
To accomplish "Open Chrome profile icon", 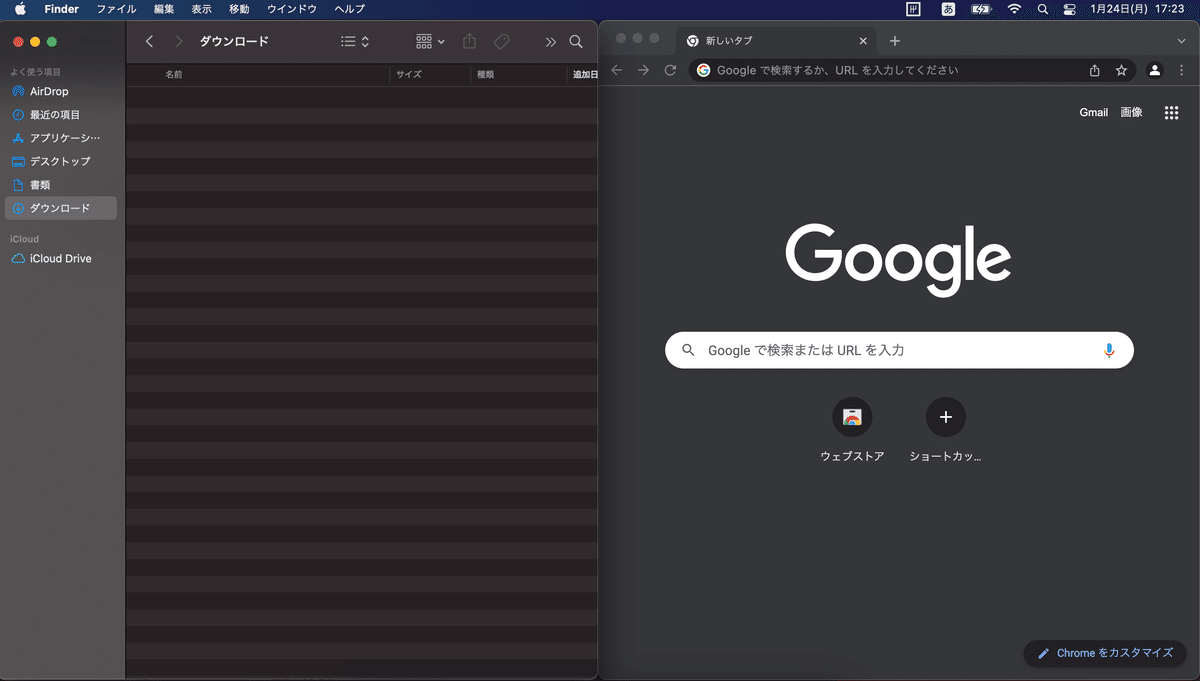I will point(1155,70).
